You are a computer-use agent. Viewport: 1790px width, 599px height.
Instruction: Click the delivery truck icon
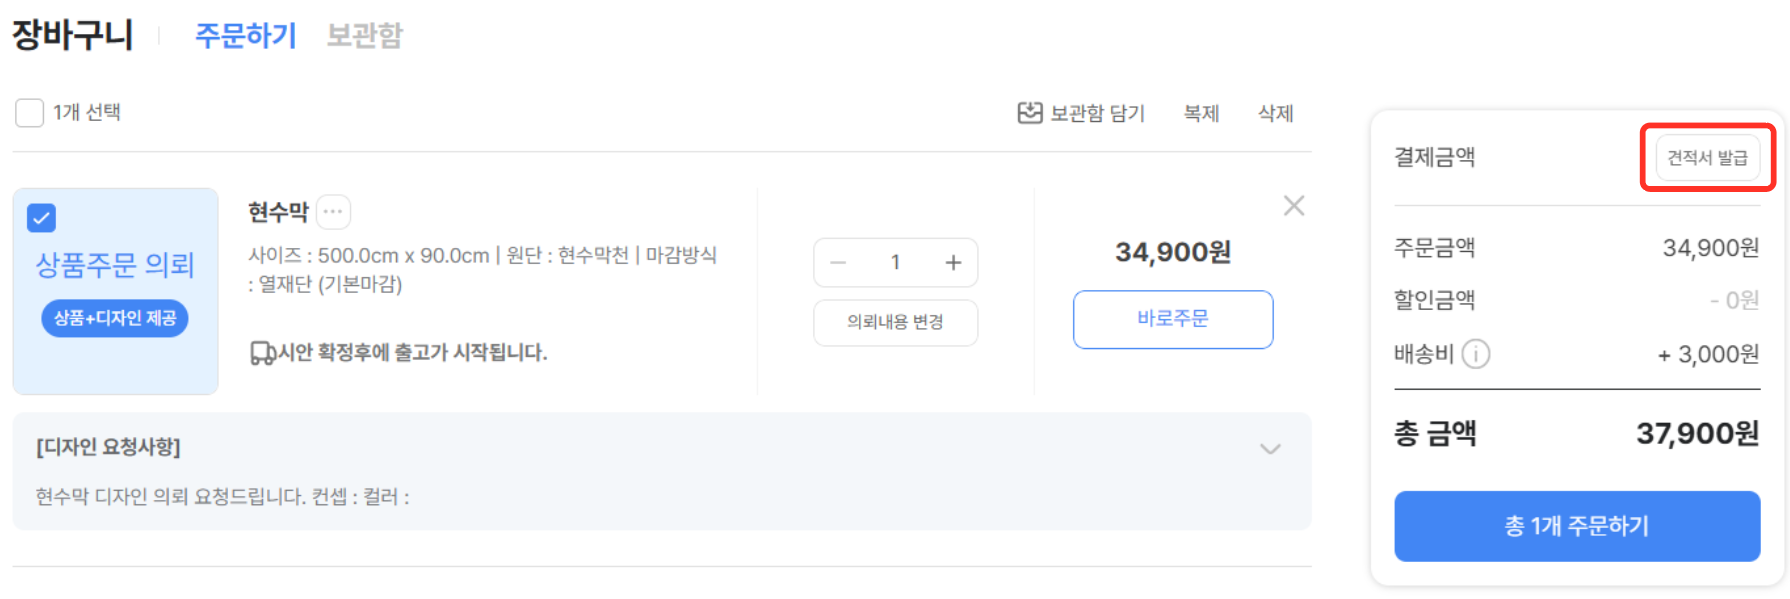(262, 353)
